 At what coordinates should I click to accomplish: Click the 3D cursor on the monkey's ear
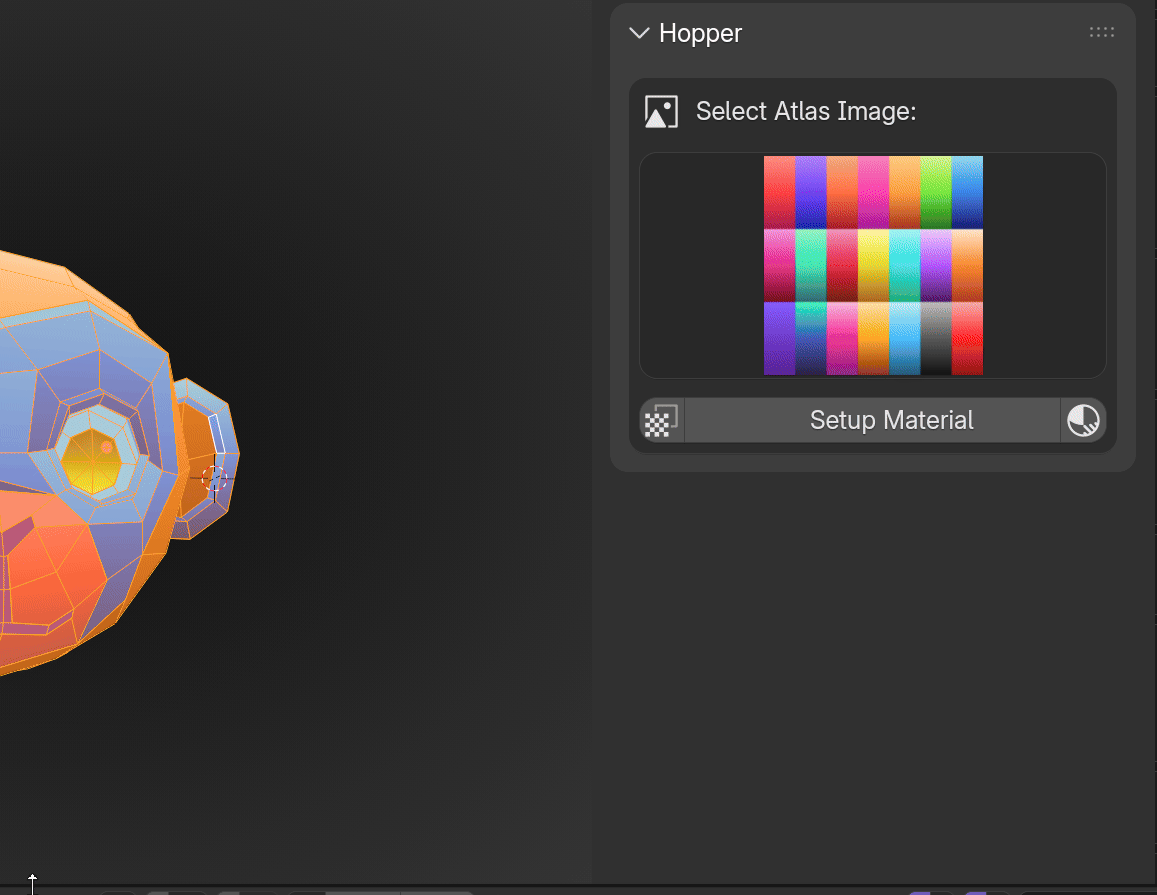[214, 478]
